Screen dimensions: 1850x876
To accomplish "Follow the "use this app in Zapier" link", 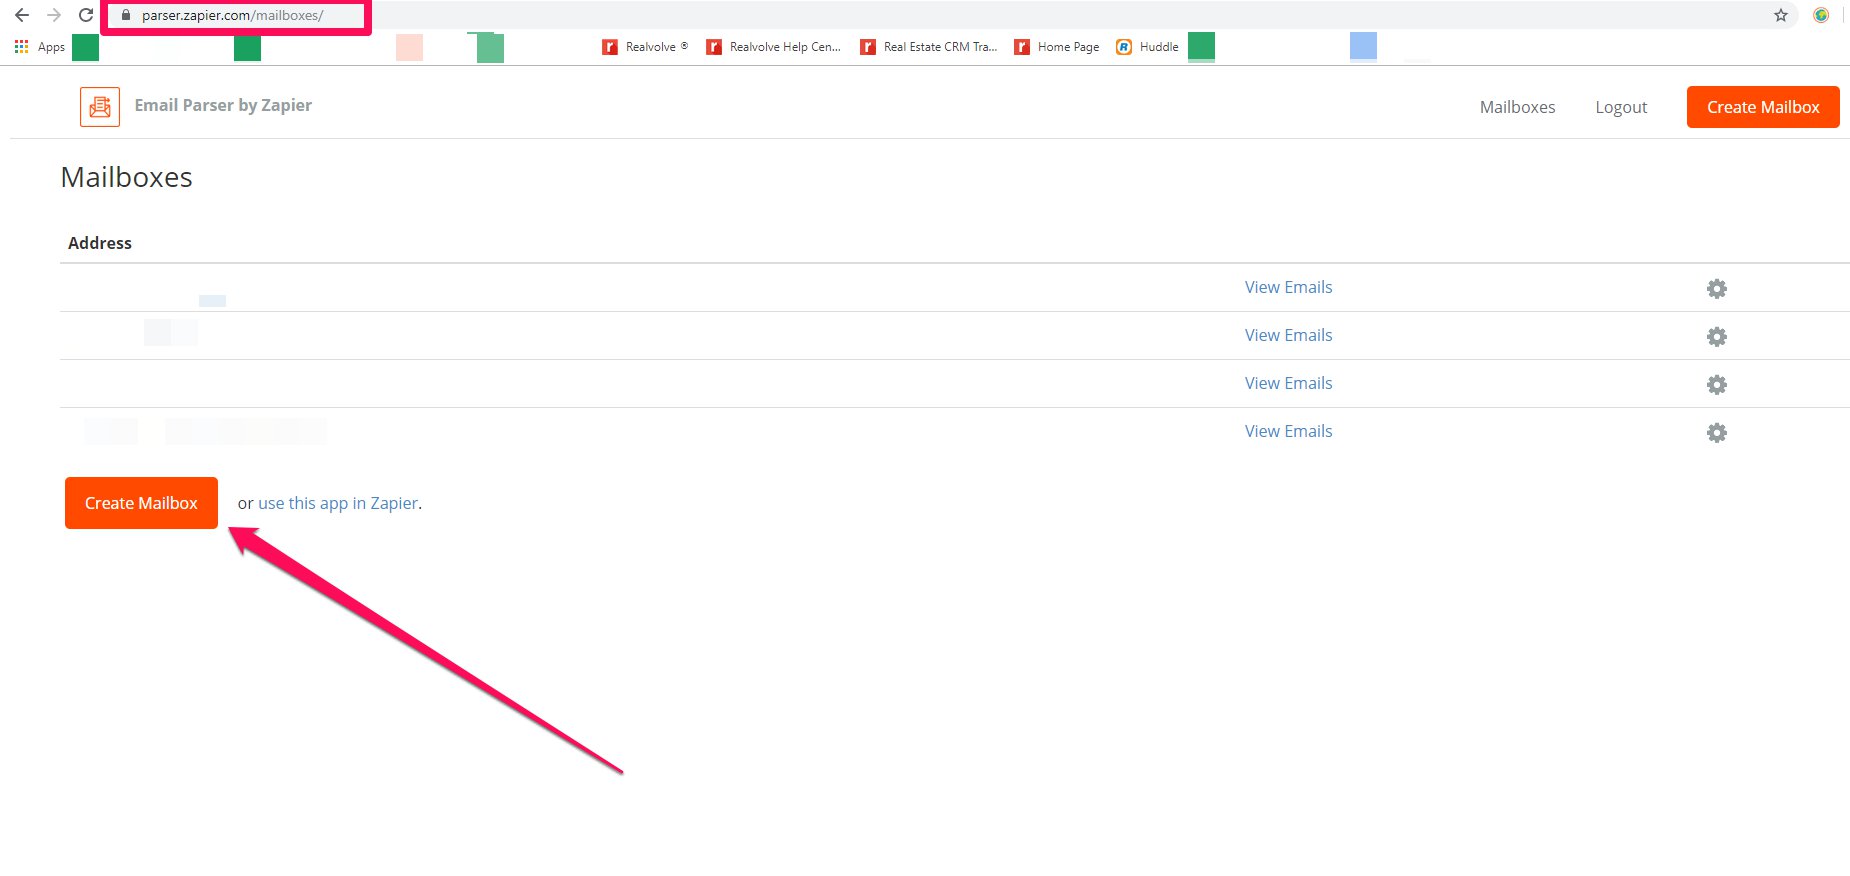I will pyautogui.click(x=338, y=503).
